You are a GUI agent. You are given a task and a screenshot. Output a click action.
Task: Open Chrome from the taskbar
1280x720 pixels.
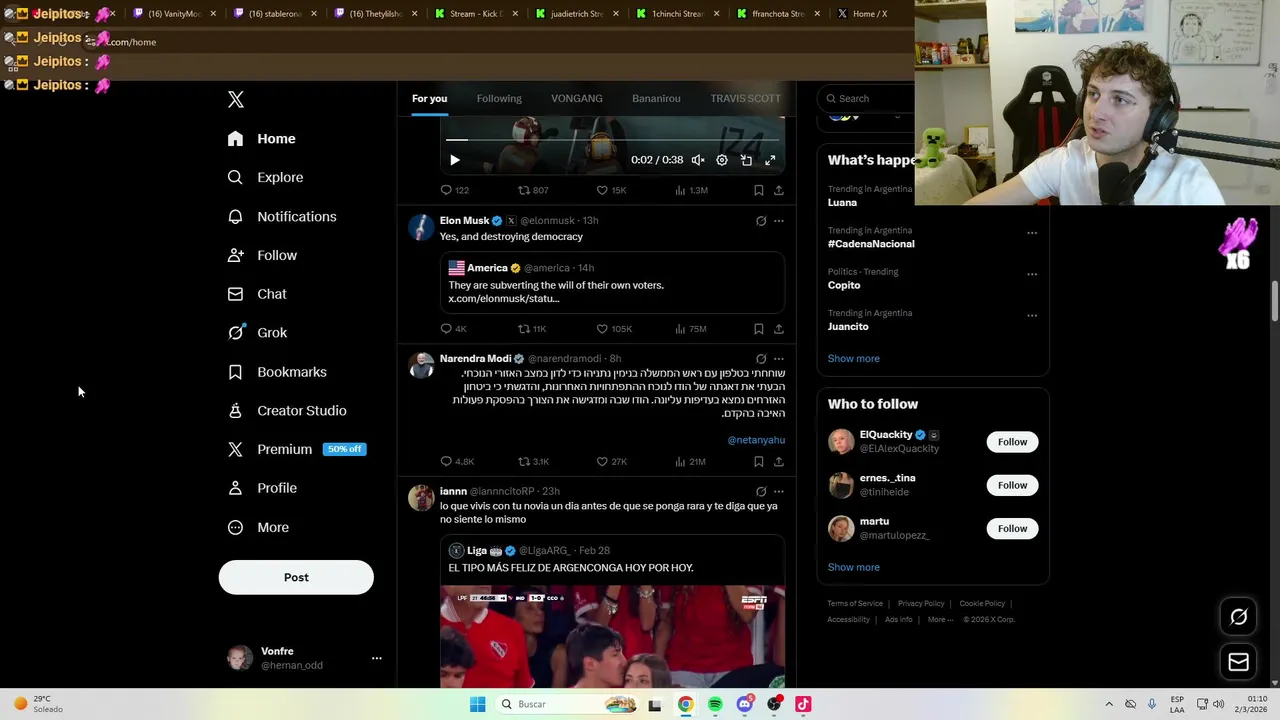coord(685,704)
